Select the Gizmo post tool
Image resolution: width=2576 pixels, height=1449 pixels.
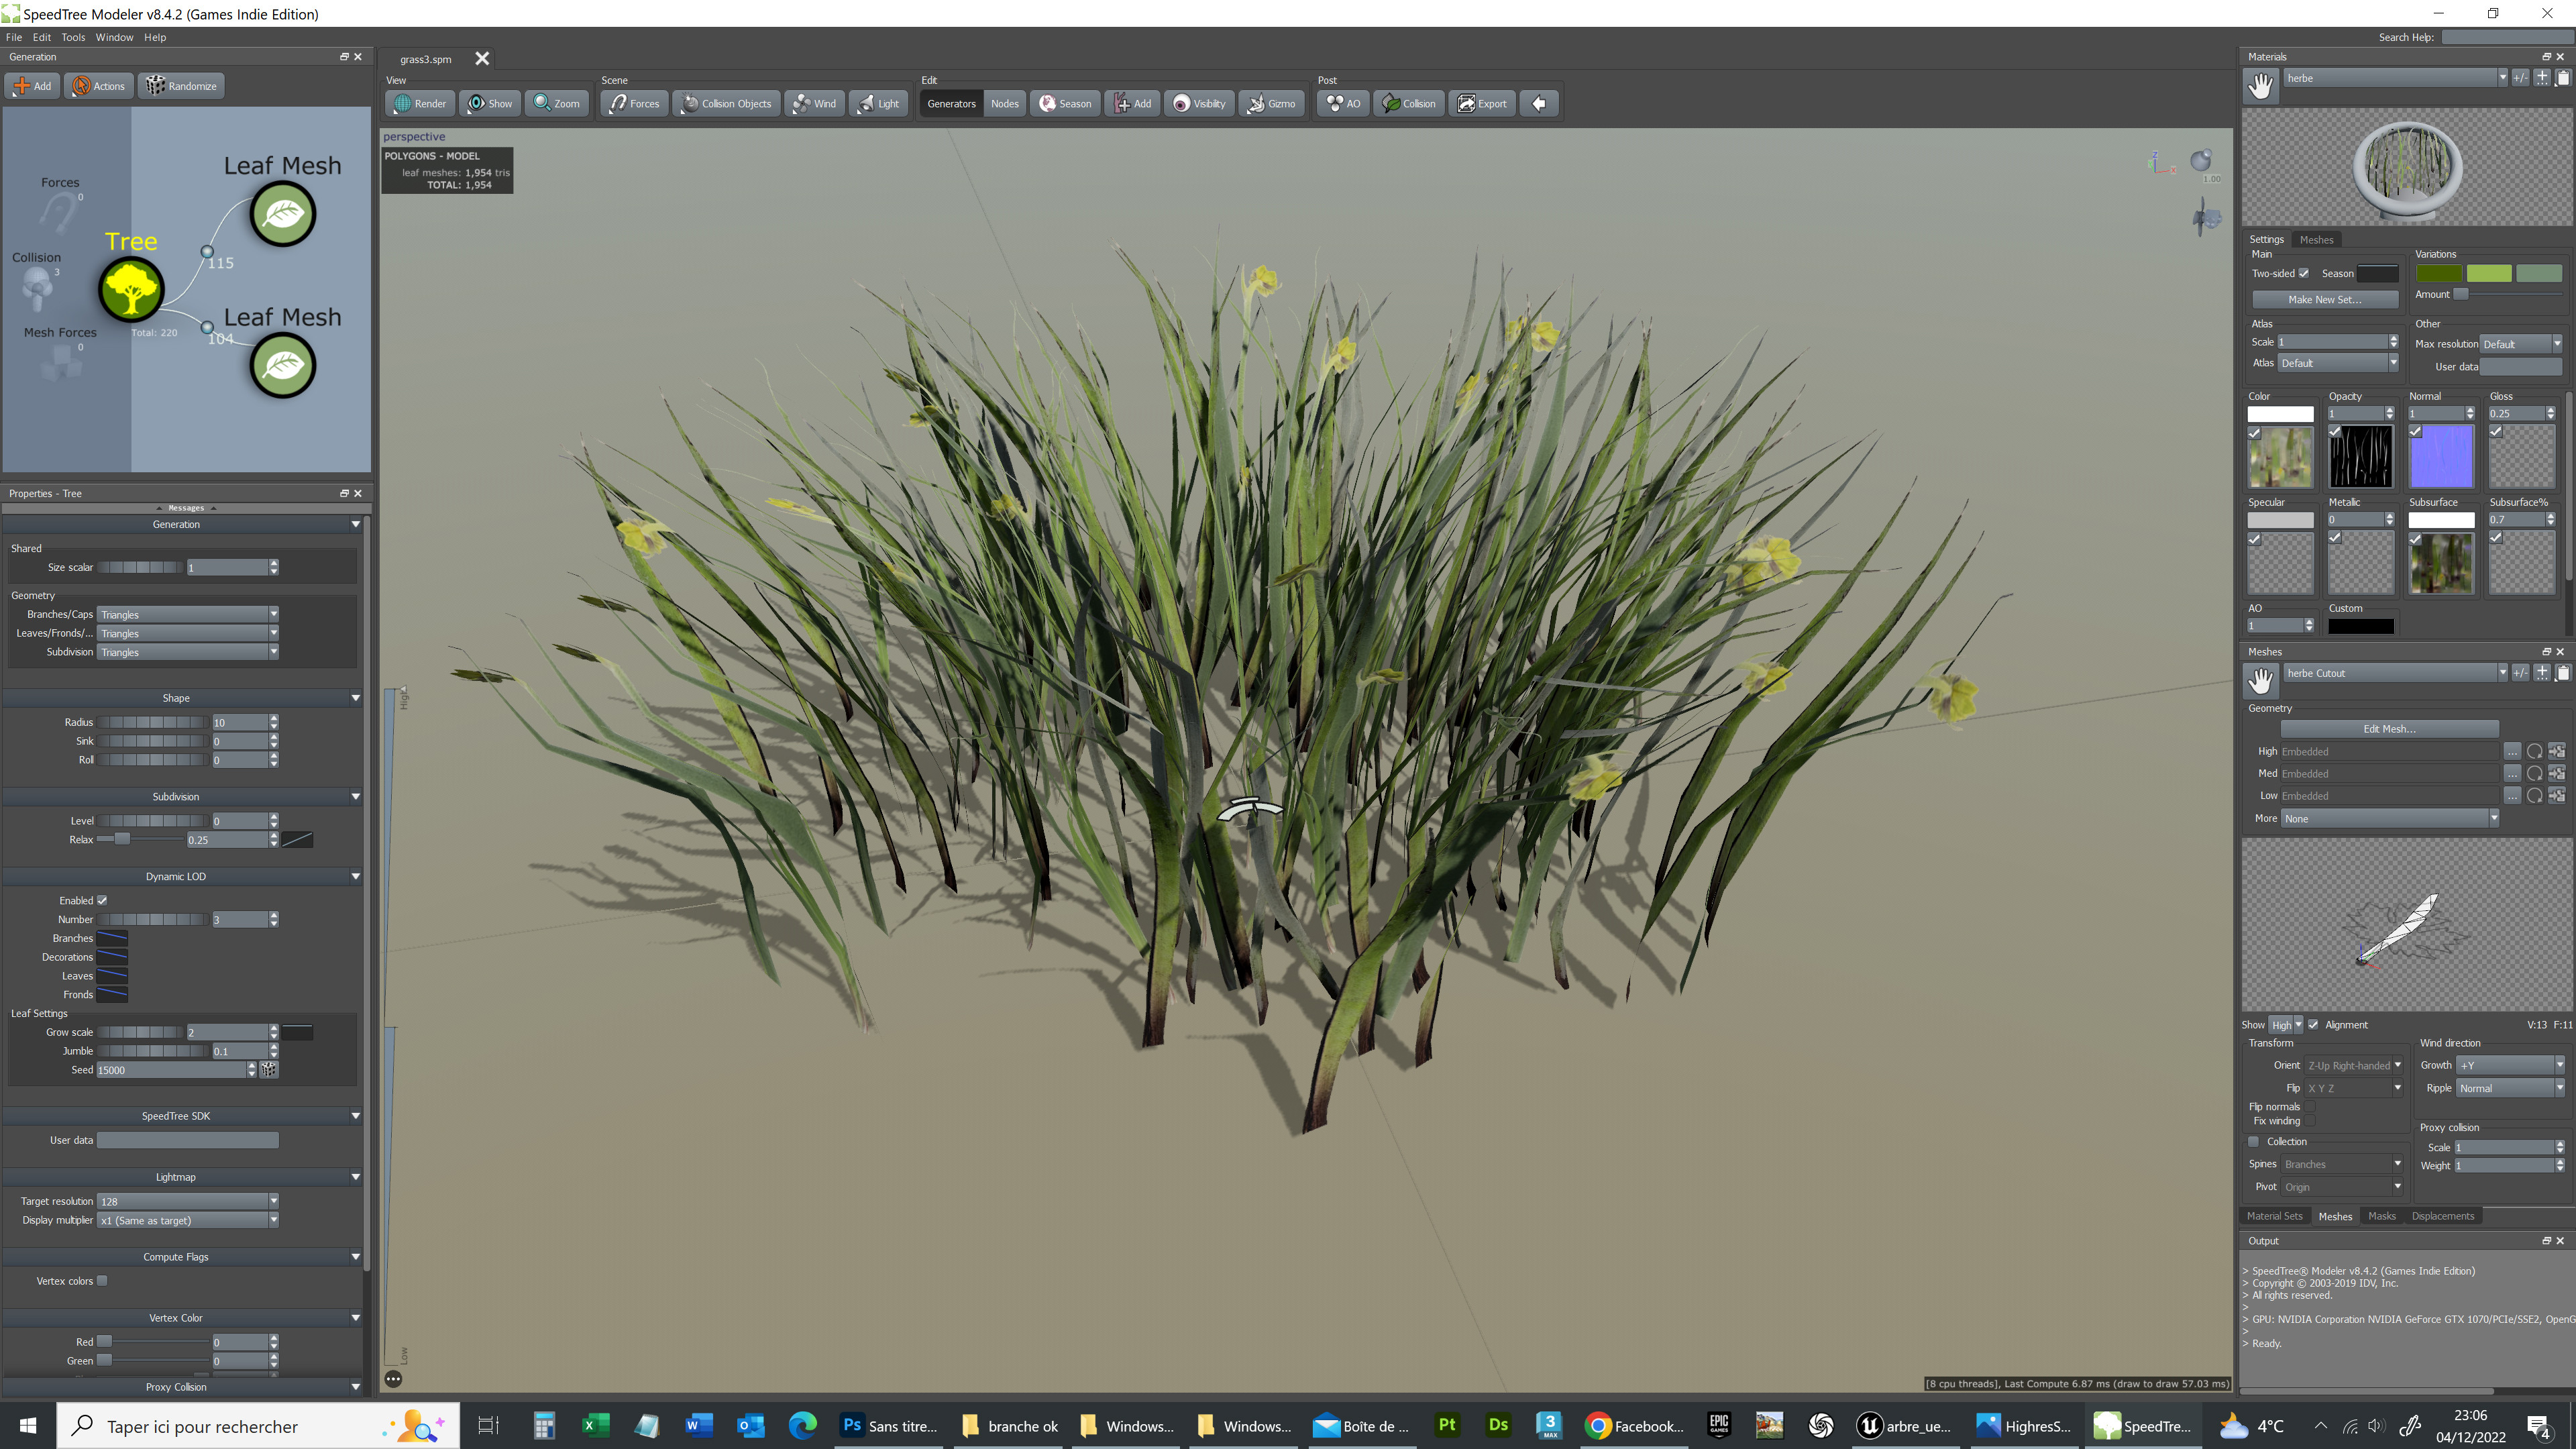(x=1271, y=103)
